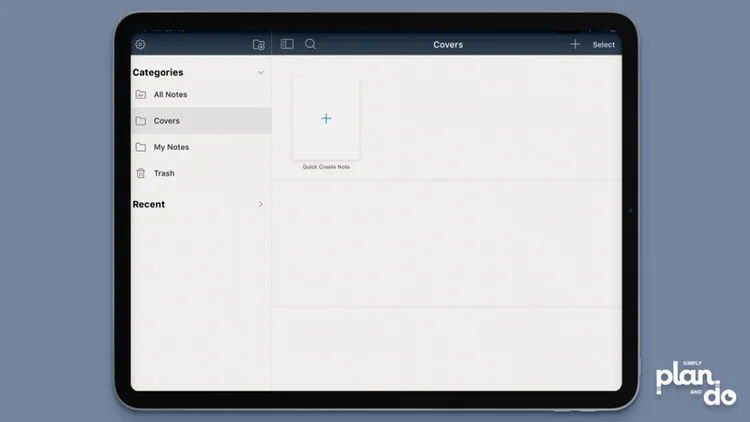Screen dimensions: 750x422
Task: Select Covers category in sidebar
Action: point(201,121)
